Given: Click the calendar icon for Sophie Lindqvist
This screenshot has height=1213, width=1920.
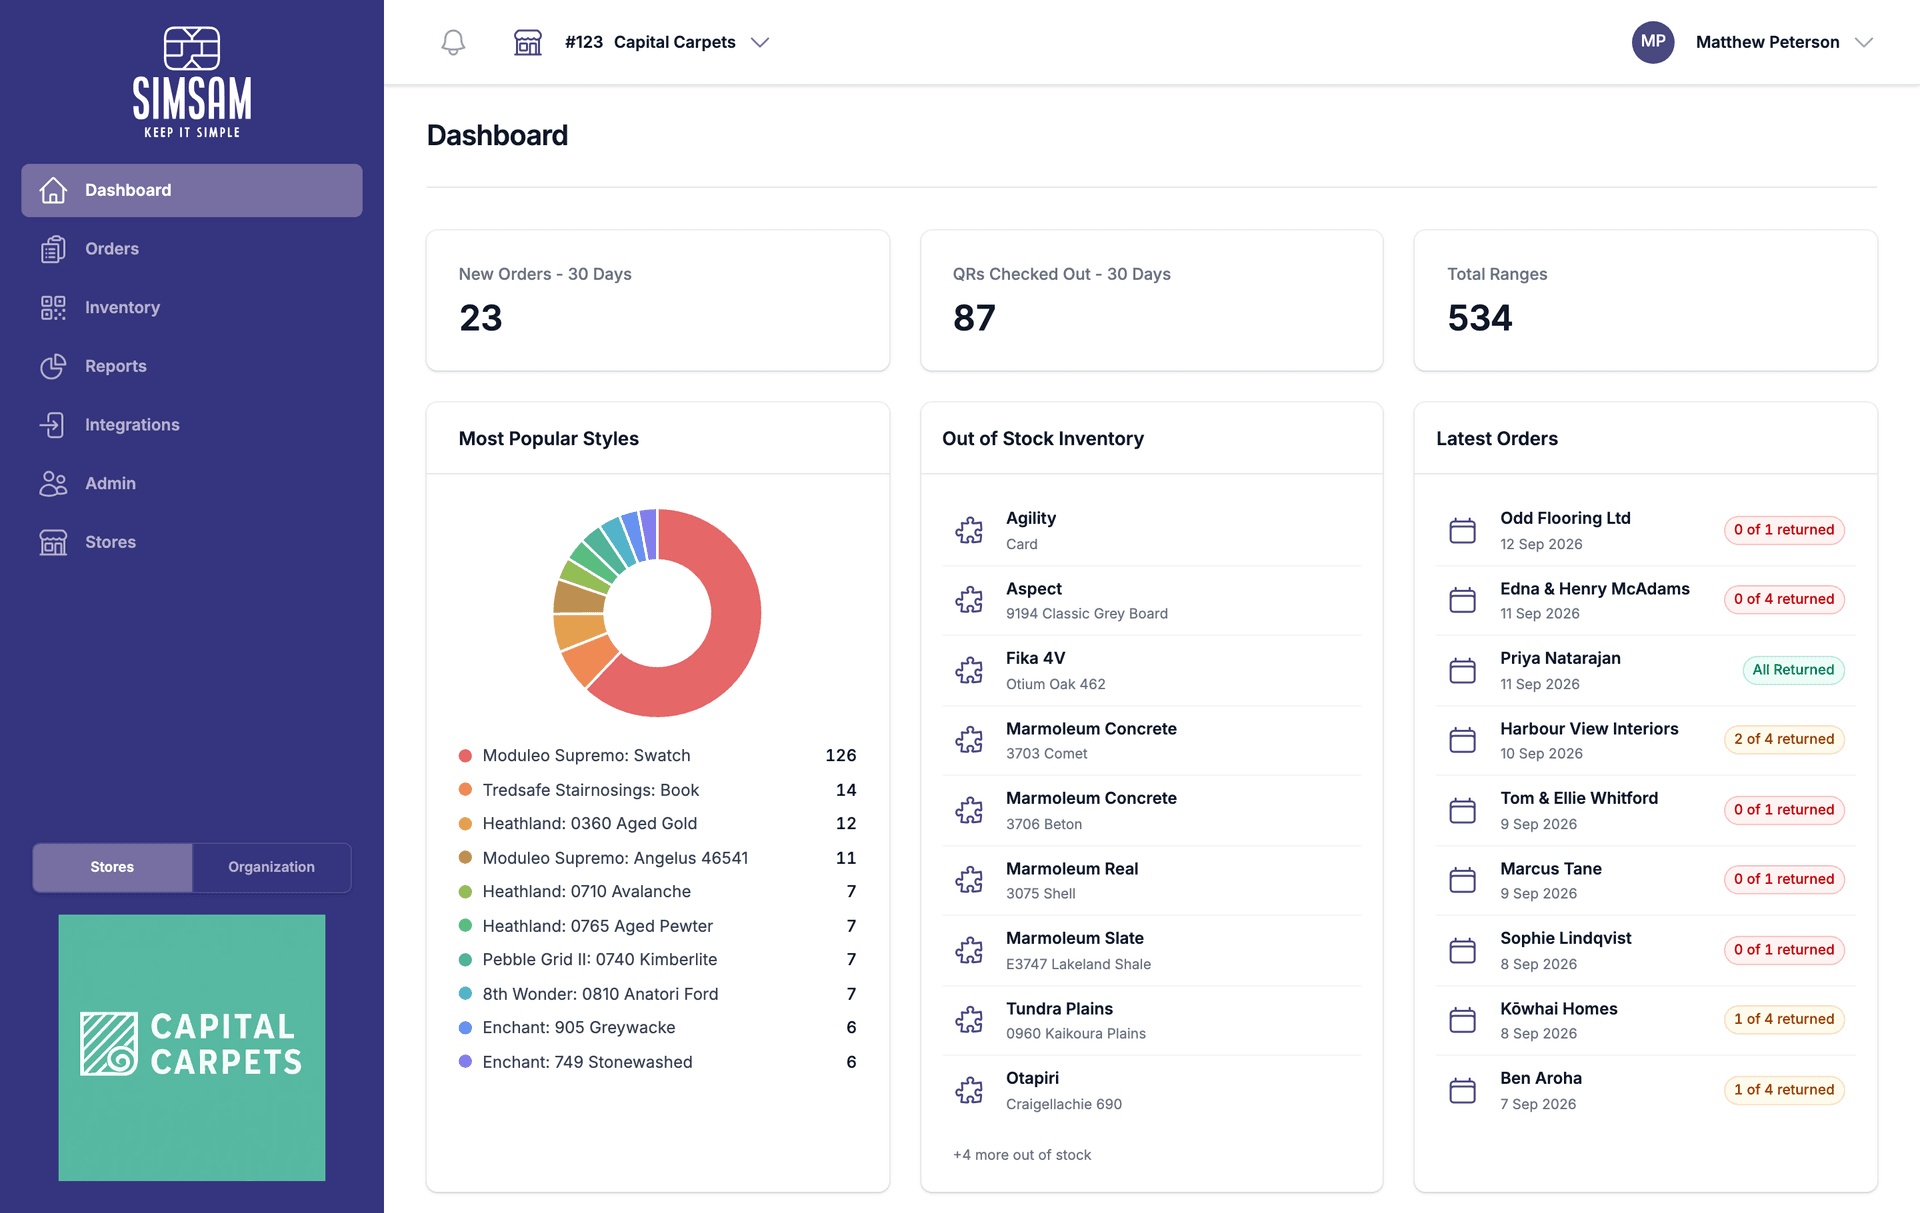Looking at the screenshot, I should (x=1463, y=950).
